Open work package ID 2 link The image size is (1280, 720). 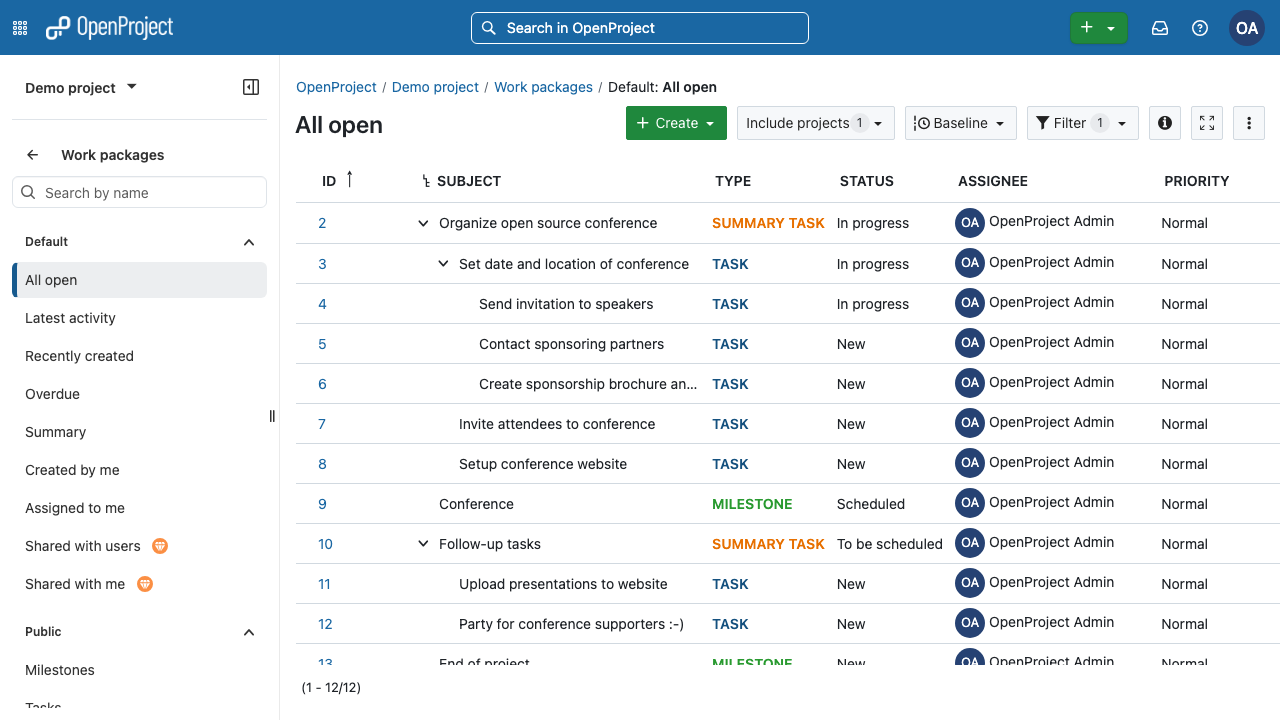[x=322, y=223]
